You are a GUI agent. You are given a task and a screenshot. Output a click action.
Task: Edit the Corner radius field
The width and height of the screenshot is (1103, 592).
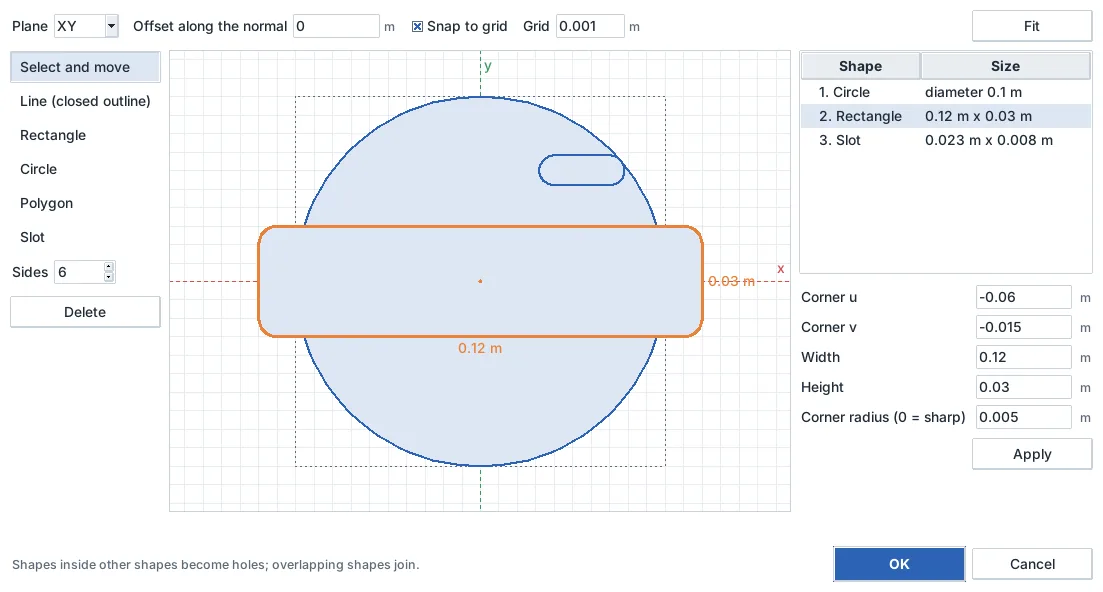1024,418
